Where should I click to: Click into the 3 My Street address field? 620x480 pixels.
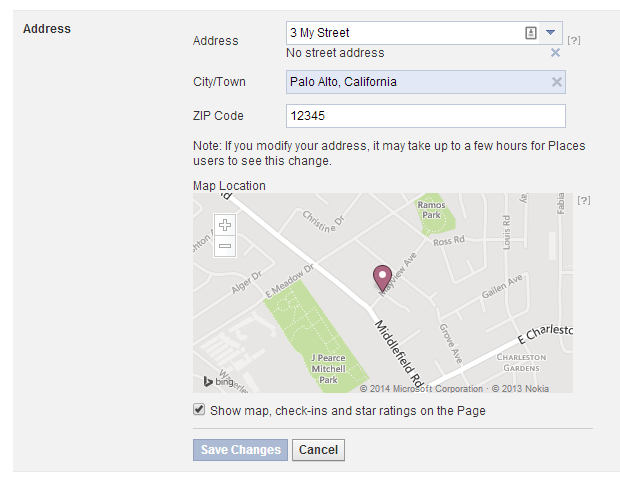point(403,33)
